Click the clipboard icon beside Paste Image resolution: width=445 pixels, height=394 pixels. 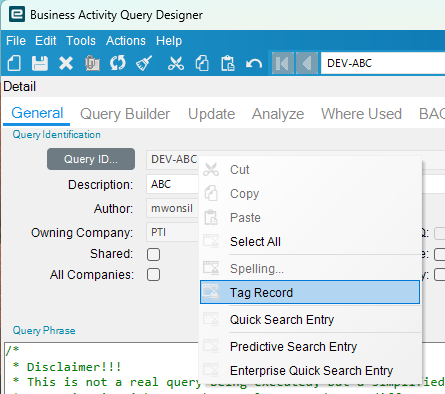tap(211, 217)
